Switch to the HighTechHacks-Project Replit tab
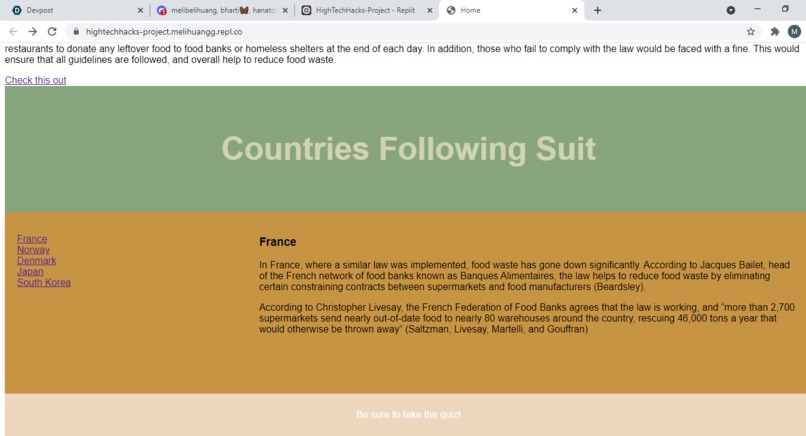 (x=366, y=10)
